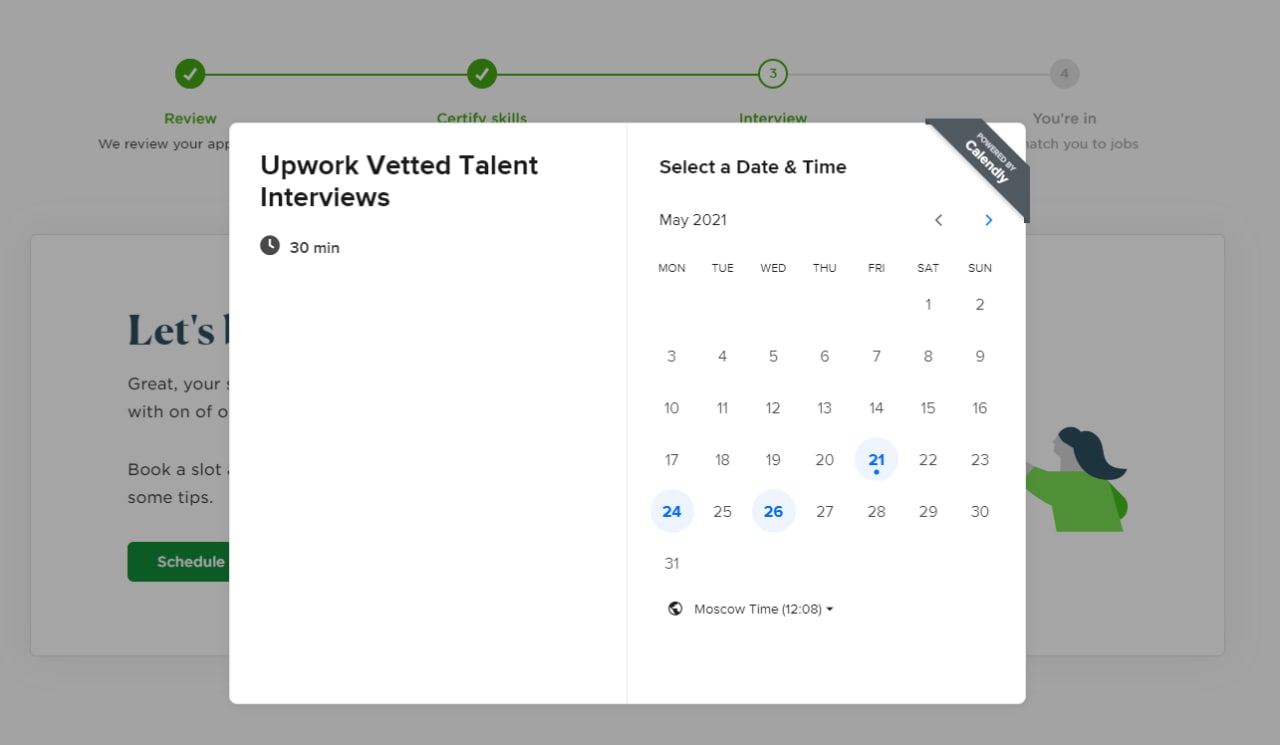
Task: Click date 5 in calendar
Action: pyautogui.click(x=773, y=356)
